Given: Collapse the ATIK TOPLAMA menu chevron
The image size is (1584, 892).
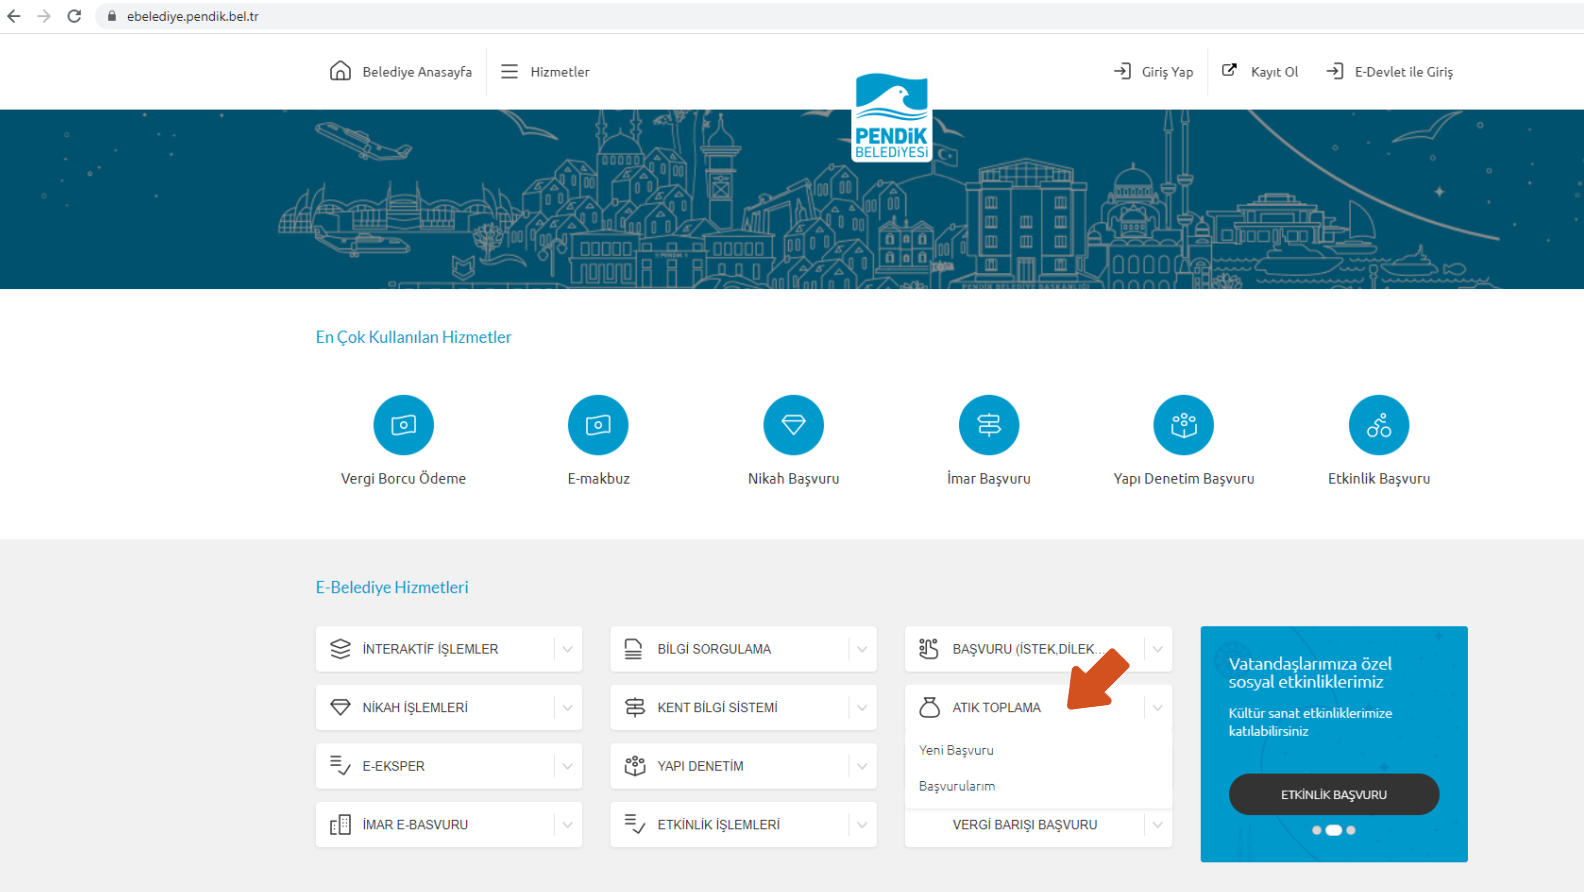Looking at the screenshot, I should [x=1157, y=708].
